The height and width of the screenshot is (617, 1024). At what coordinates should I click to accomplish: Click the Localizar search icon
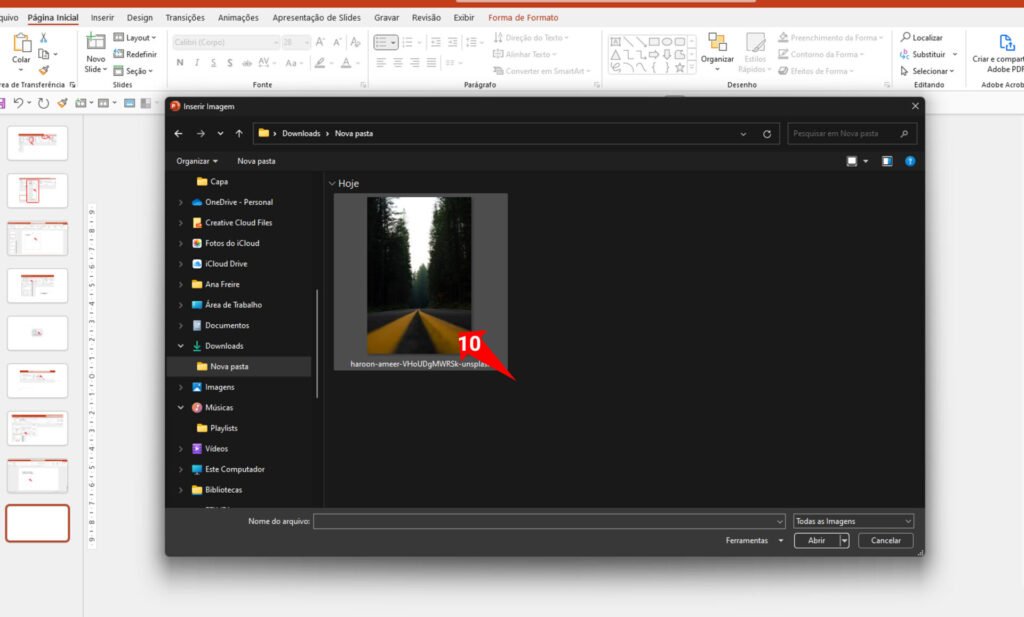point(906,38)
